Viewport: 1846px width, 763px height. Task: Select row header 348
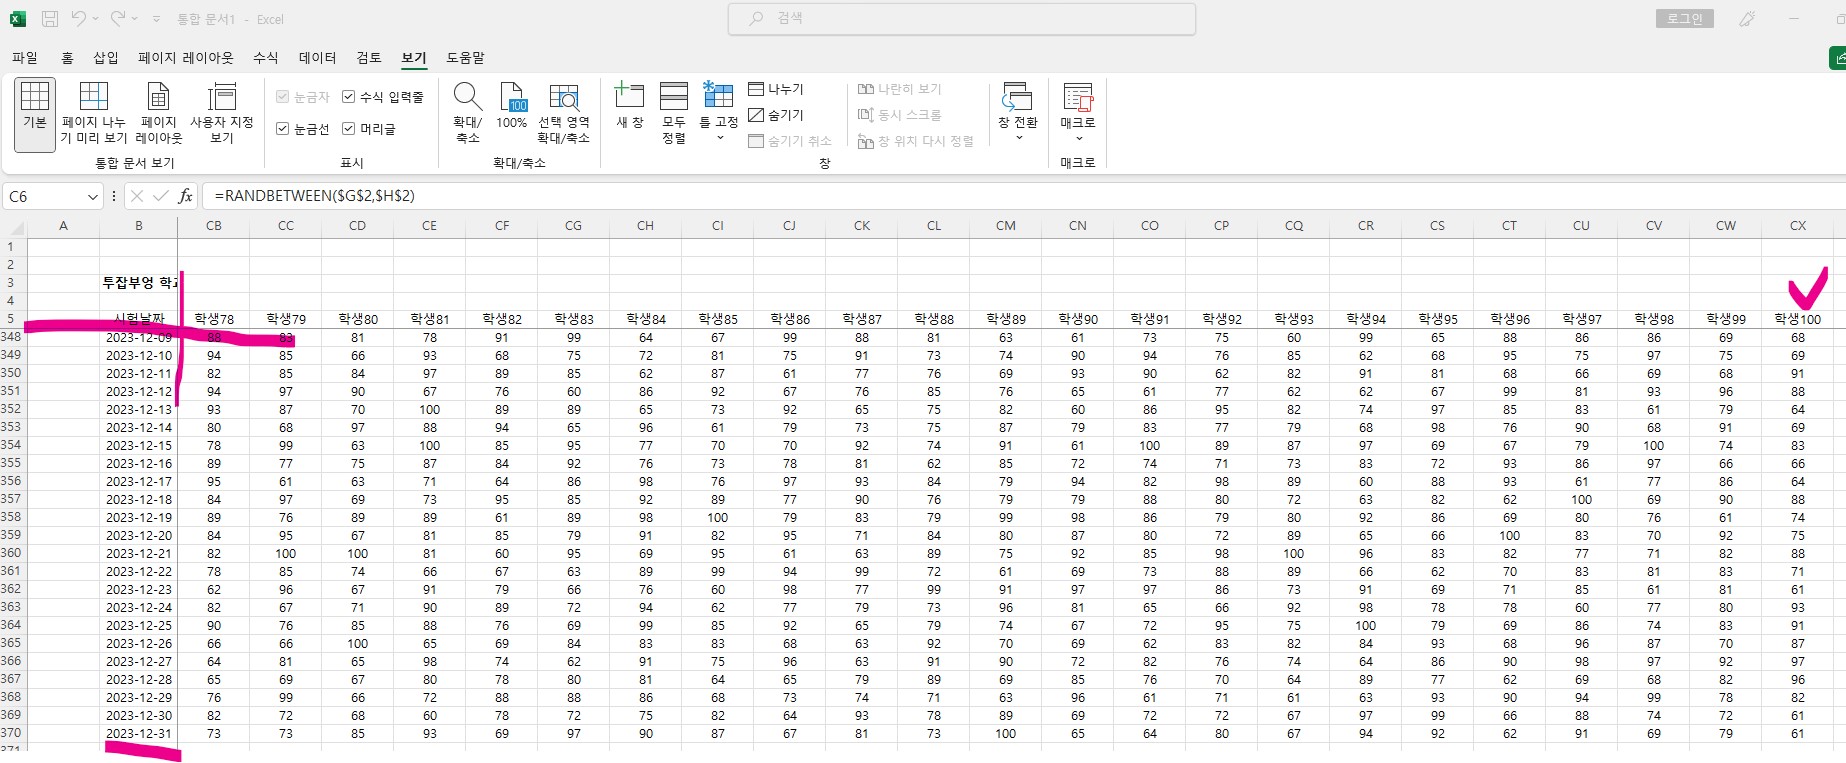[x=11, y=337]
